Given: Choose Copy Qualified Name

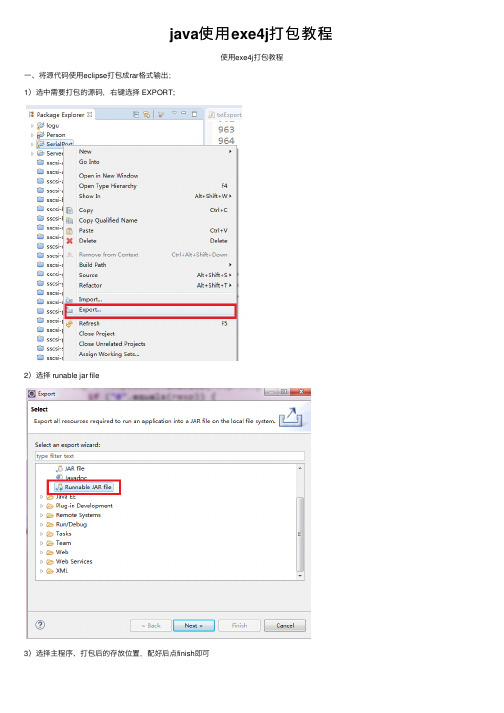Looking at the screenshot, I should (150, 220).
